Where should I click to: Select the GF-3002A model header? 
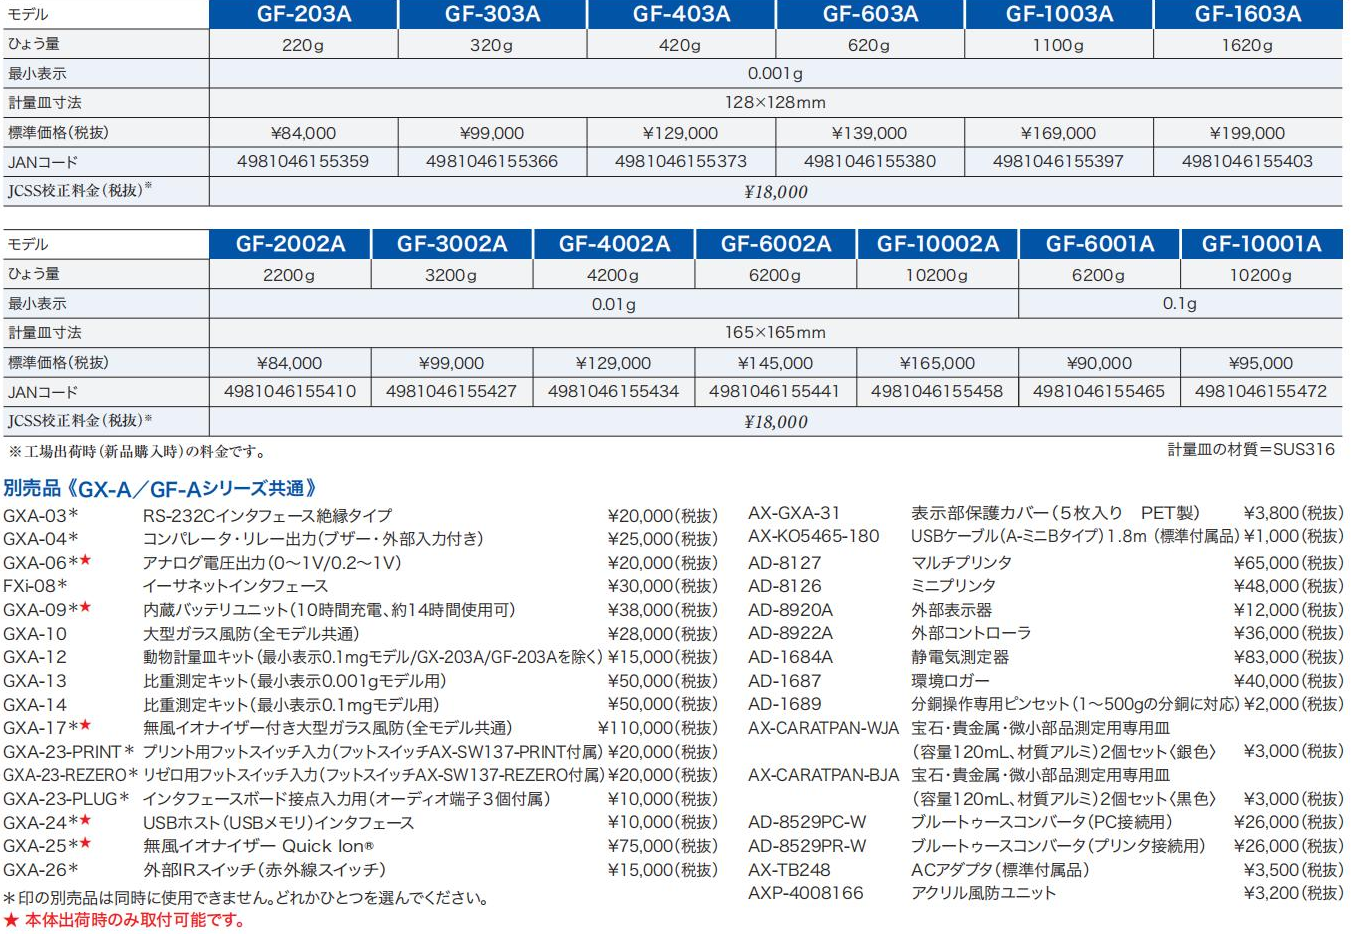pyautogui.click(x=452, y=244)
